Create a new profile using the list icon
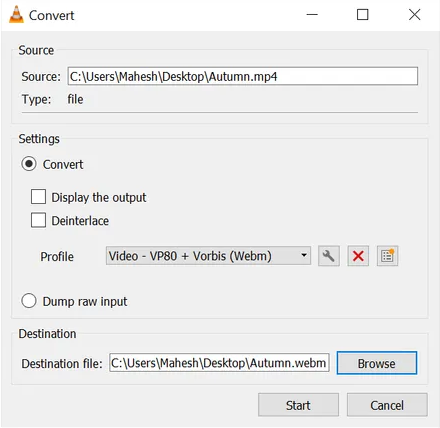This screenshot has width=440, height=428. (x=387, y=256)
